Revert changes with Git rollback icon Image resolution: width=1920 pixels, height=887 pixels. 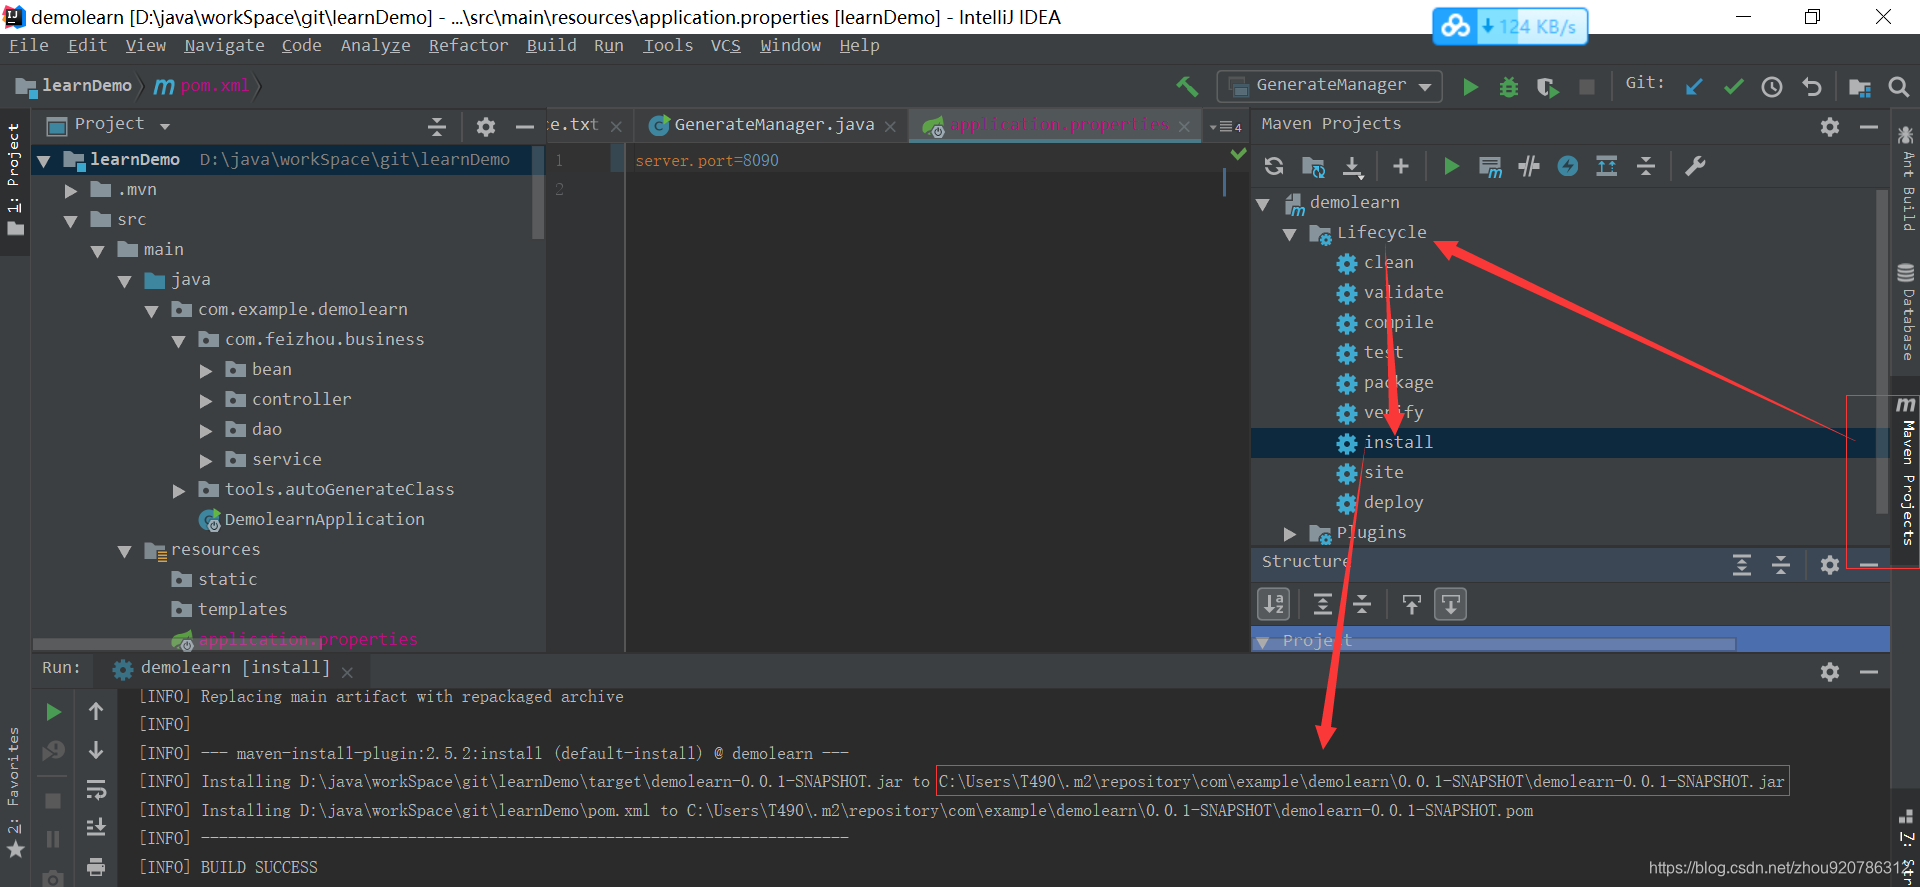click(x=1811, y=87)
